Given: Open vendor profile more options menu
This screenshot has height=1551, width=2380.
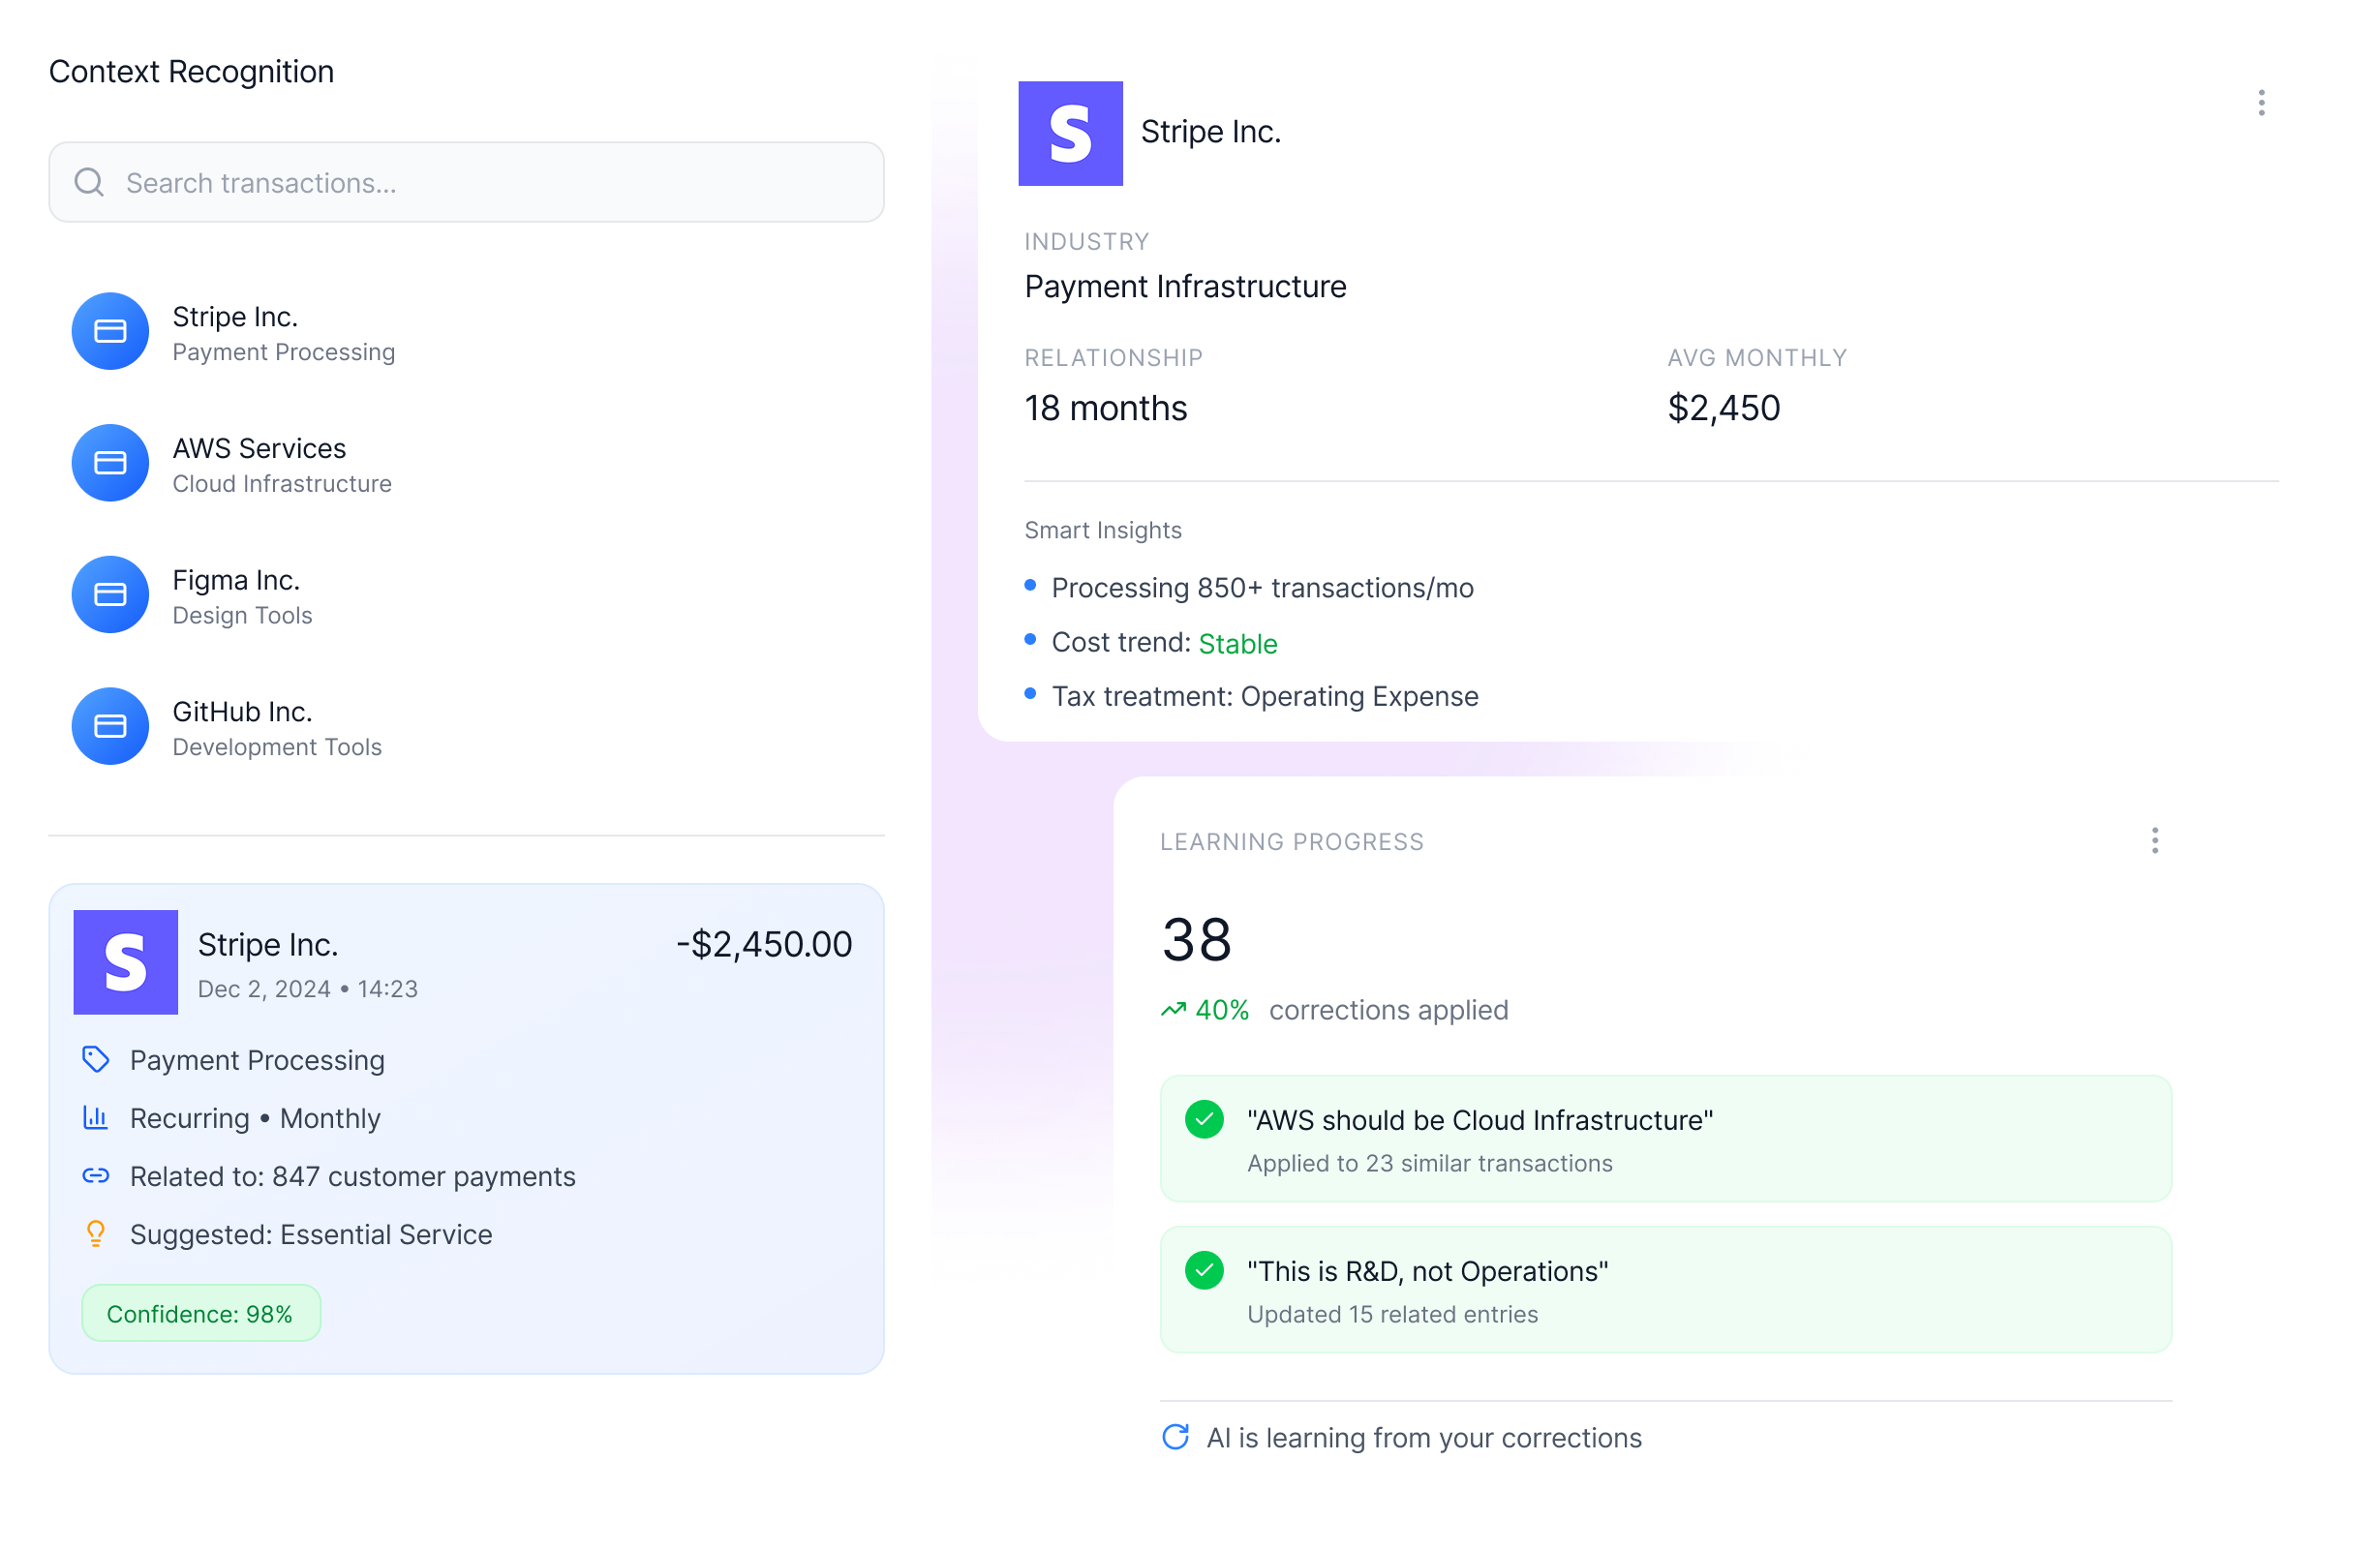Looking at the screenshot, I should click(2261, 103).
